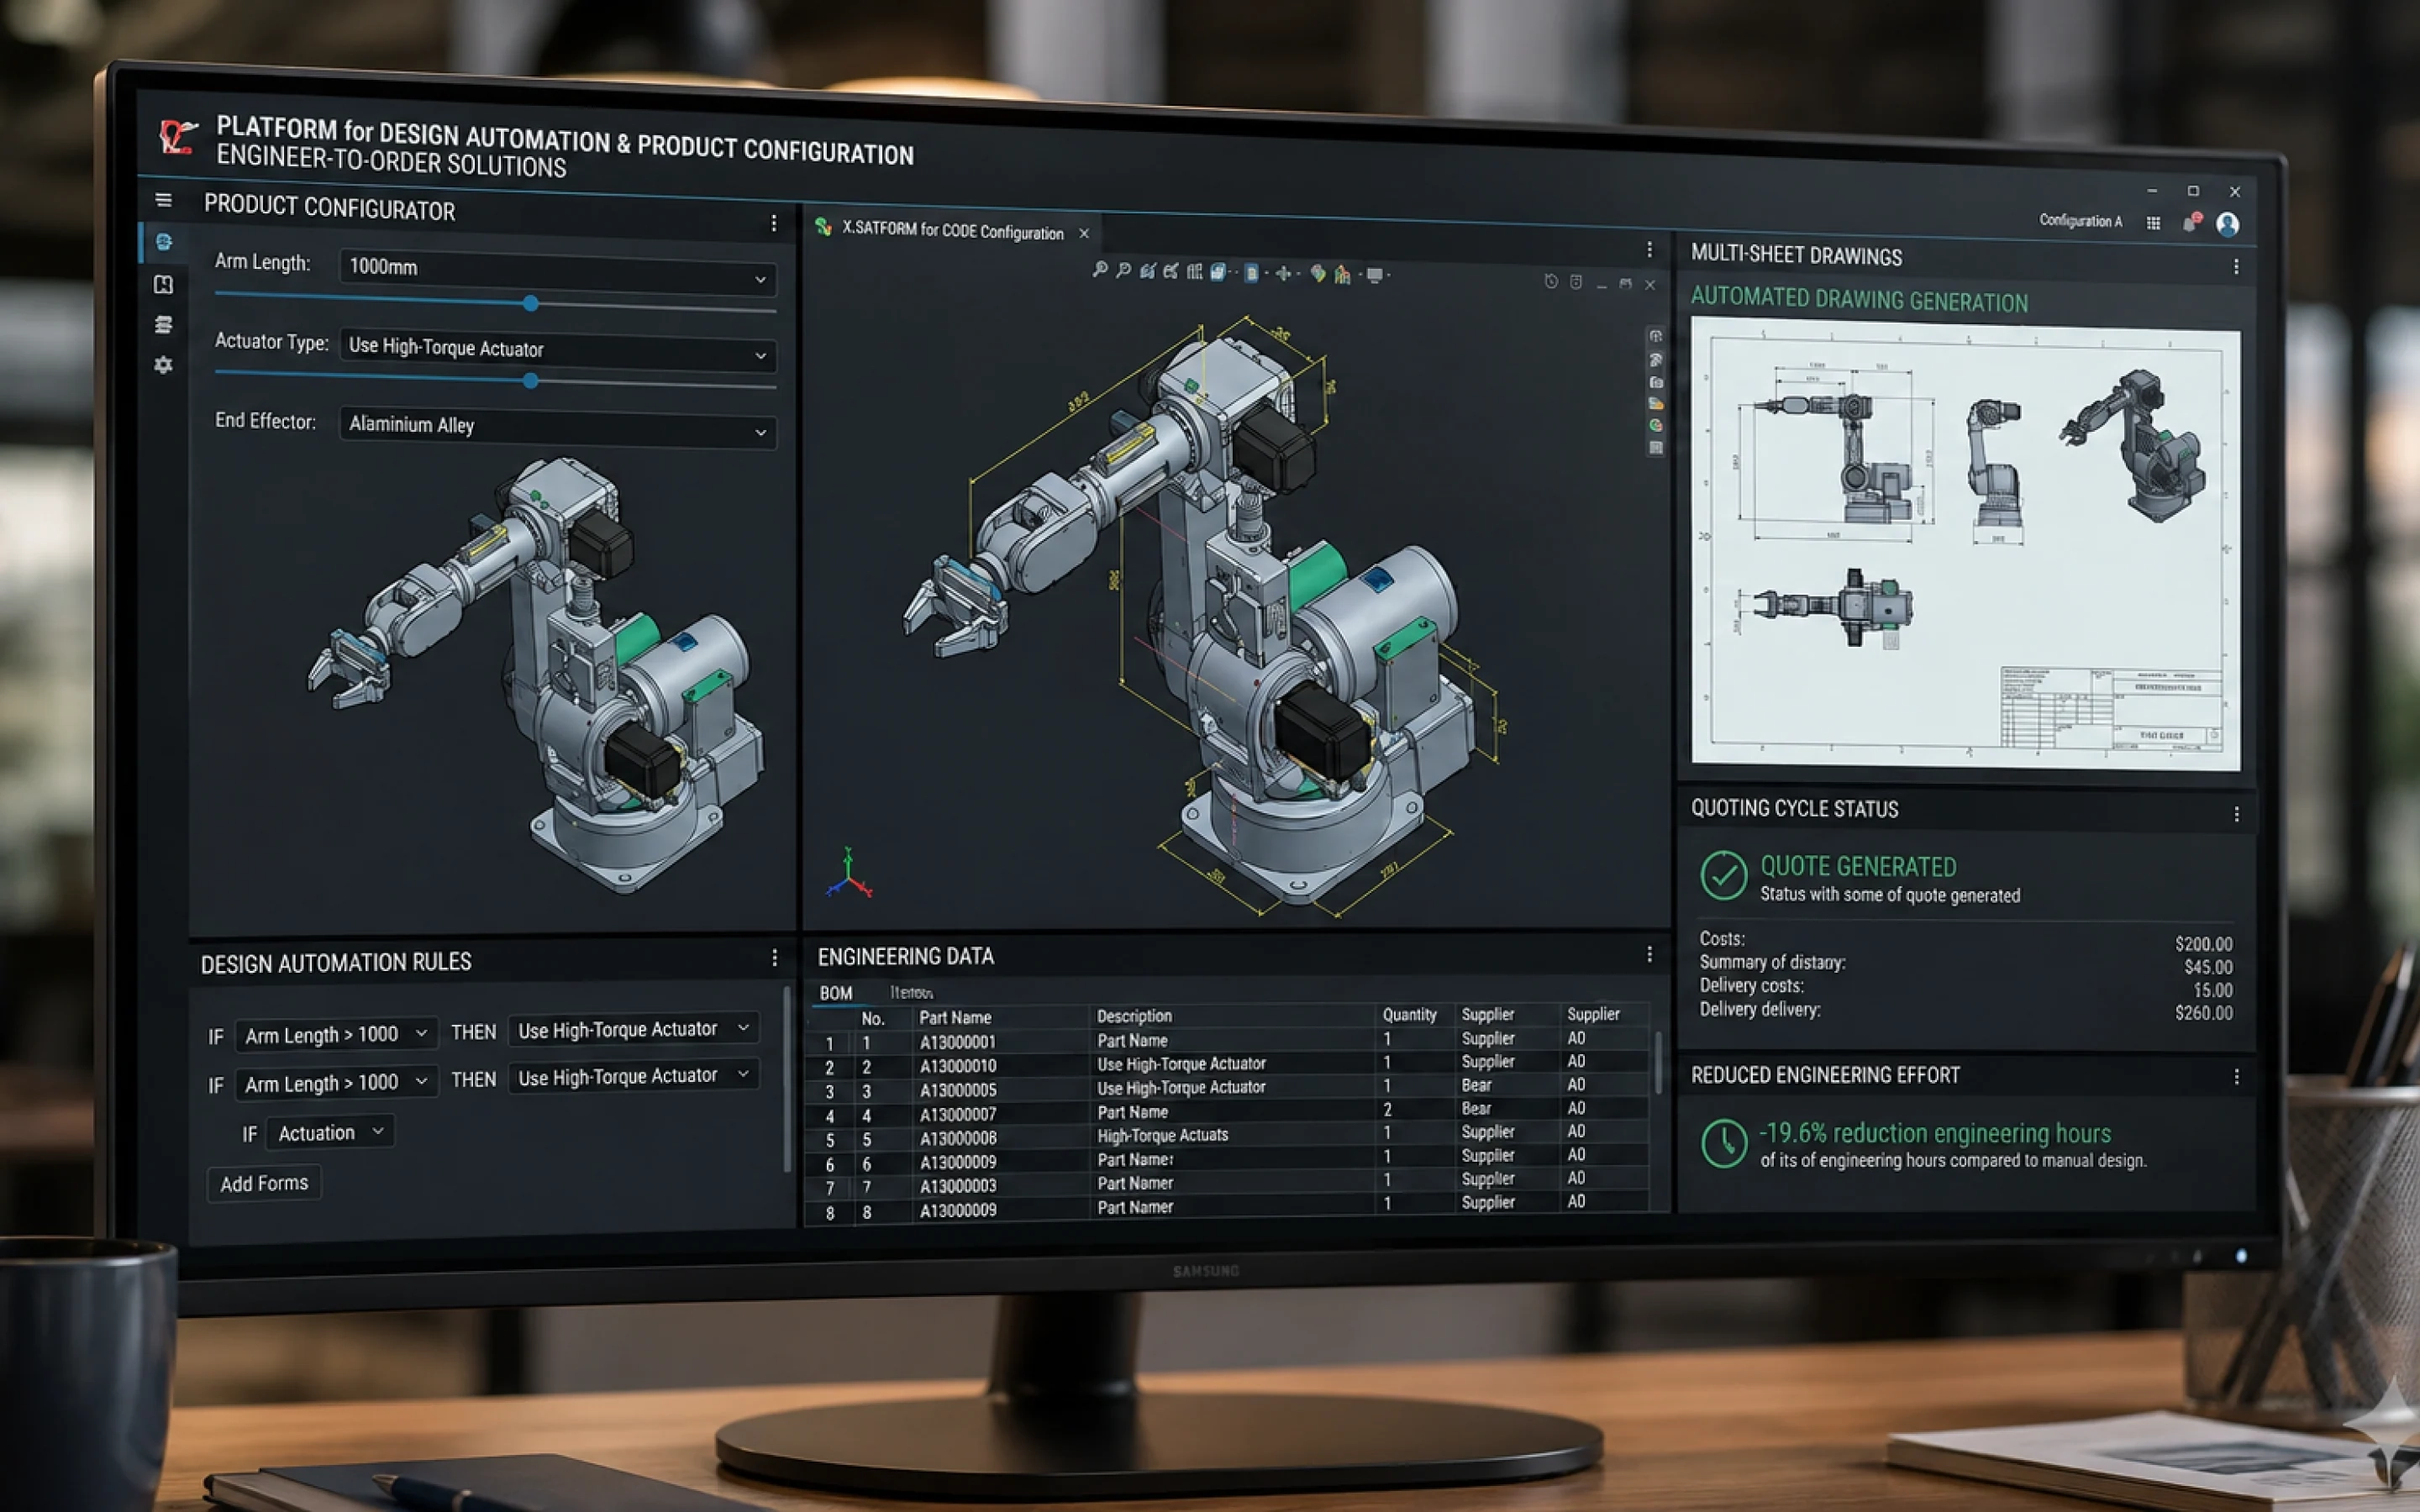Open the apps grid icon near Configuration A
The height and width of the screenshot is (1512, 2420).
point(2153,223)
